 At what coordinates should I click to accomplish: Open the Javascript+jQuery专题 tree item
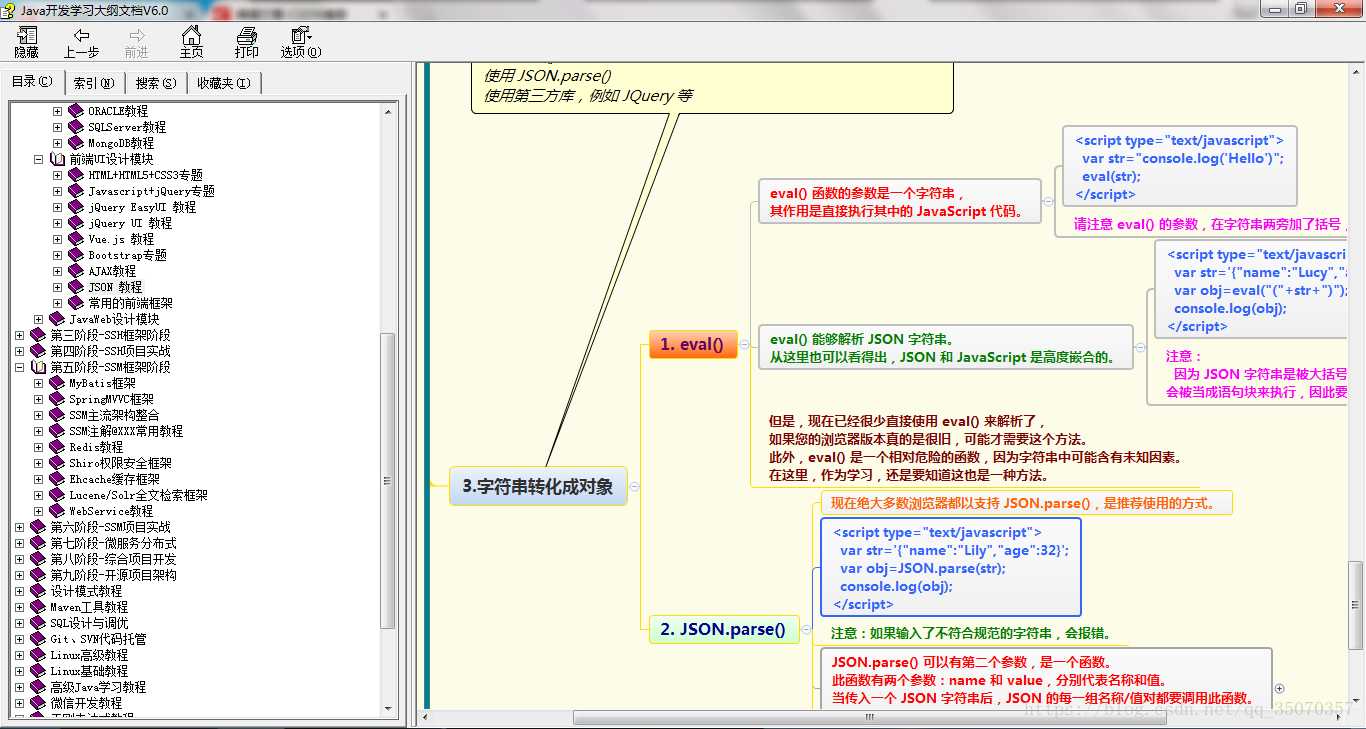click(x=151, y=191)
